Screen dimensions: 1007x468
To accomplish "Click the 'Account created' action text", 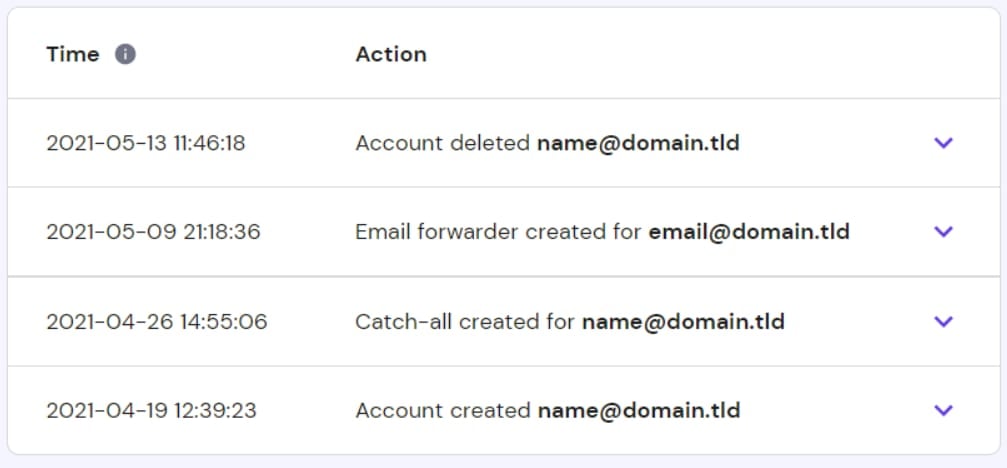I will point(442,410).
